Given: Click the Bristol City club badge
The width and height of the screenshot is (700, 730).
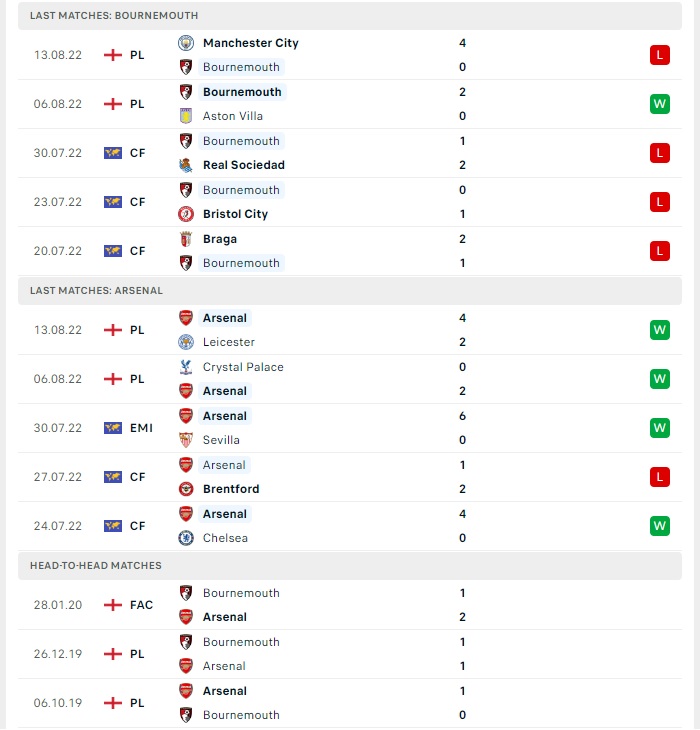Looking at the screenshot, I should click(186, 214).
